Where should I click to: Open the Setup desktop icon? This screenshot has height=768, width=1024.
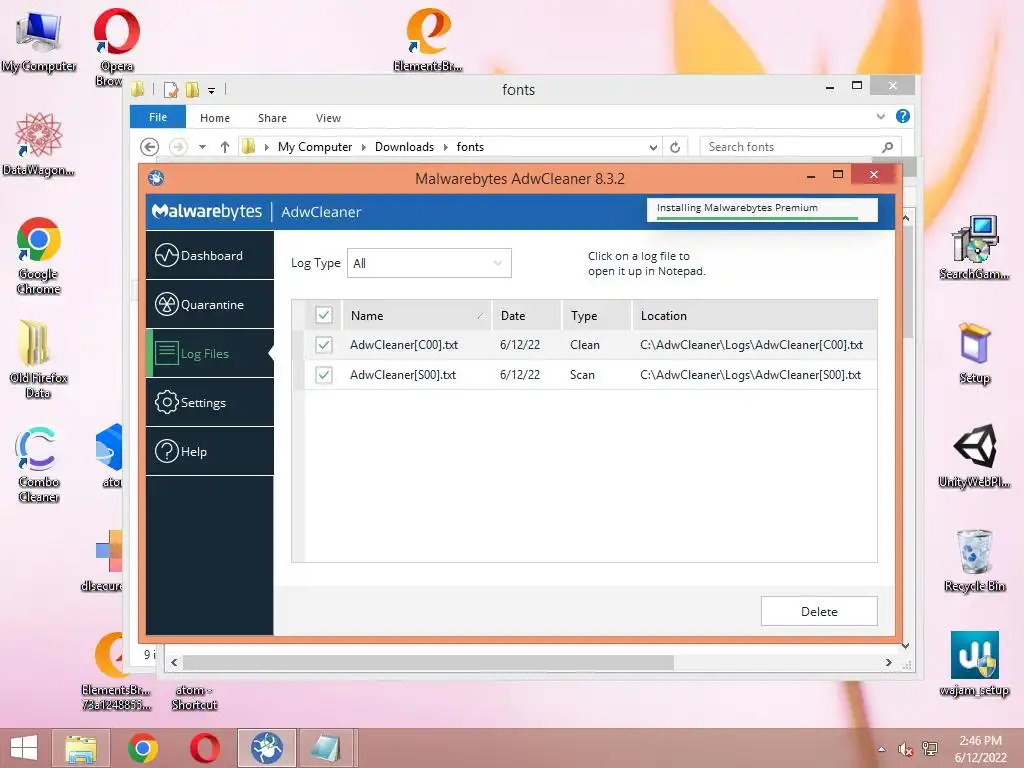click(x=974, y=353)
